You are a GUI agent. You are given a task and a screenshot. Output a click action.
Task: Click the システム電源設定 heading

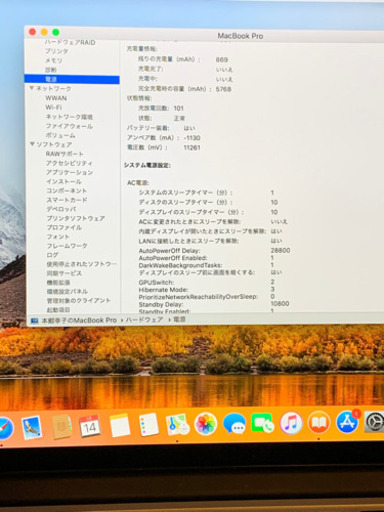click(x=147, y=165)
